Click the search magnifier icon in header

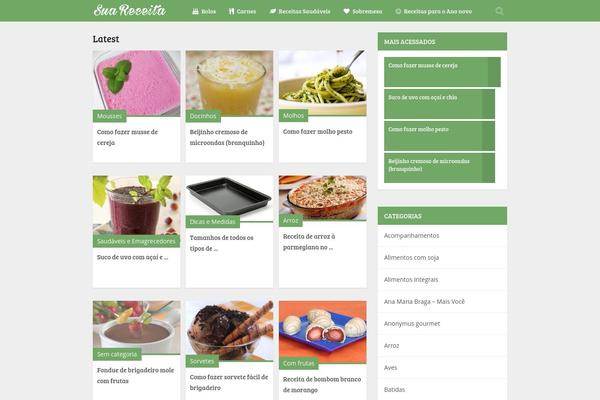coord(499,11)
